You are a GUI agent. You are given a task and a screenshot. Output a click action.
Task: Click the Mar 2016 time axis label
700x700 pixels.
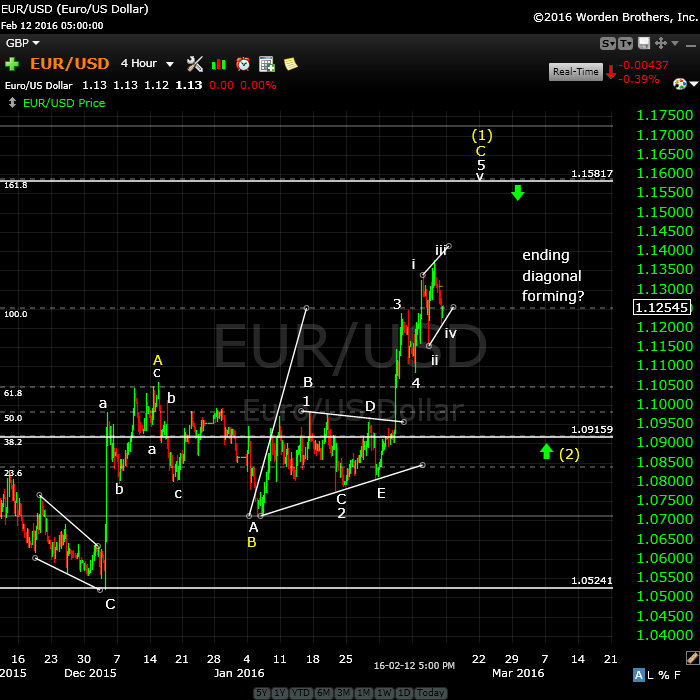pos(518,673)
